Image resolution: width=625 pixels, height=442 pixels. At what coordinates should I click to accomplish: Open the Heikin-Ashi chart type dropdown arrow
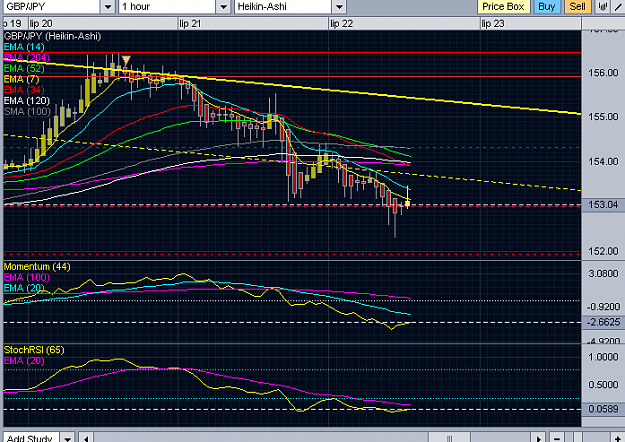pos(339,7)
